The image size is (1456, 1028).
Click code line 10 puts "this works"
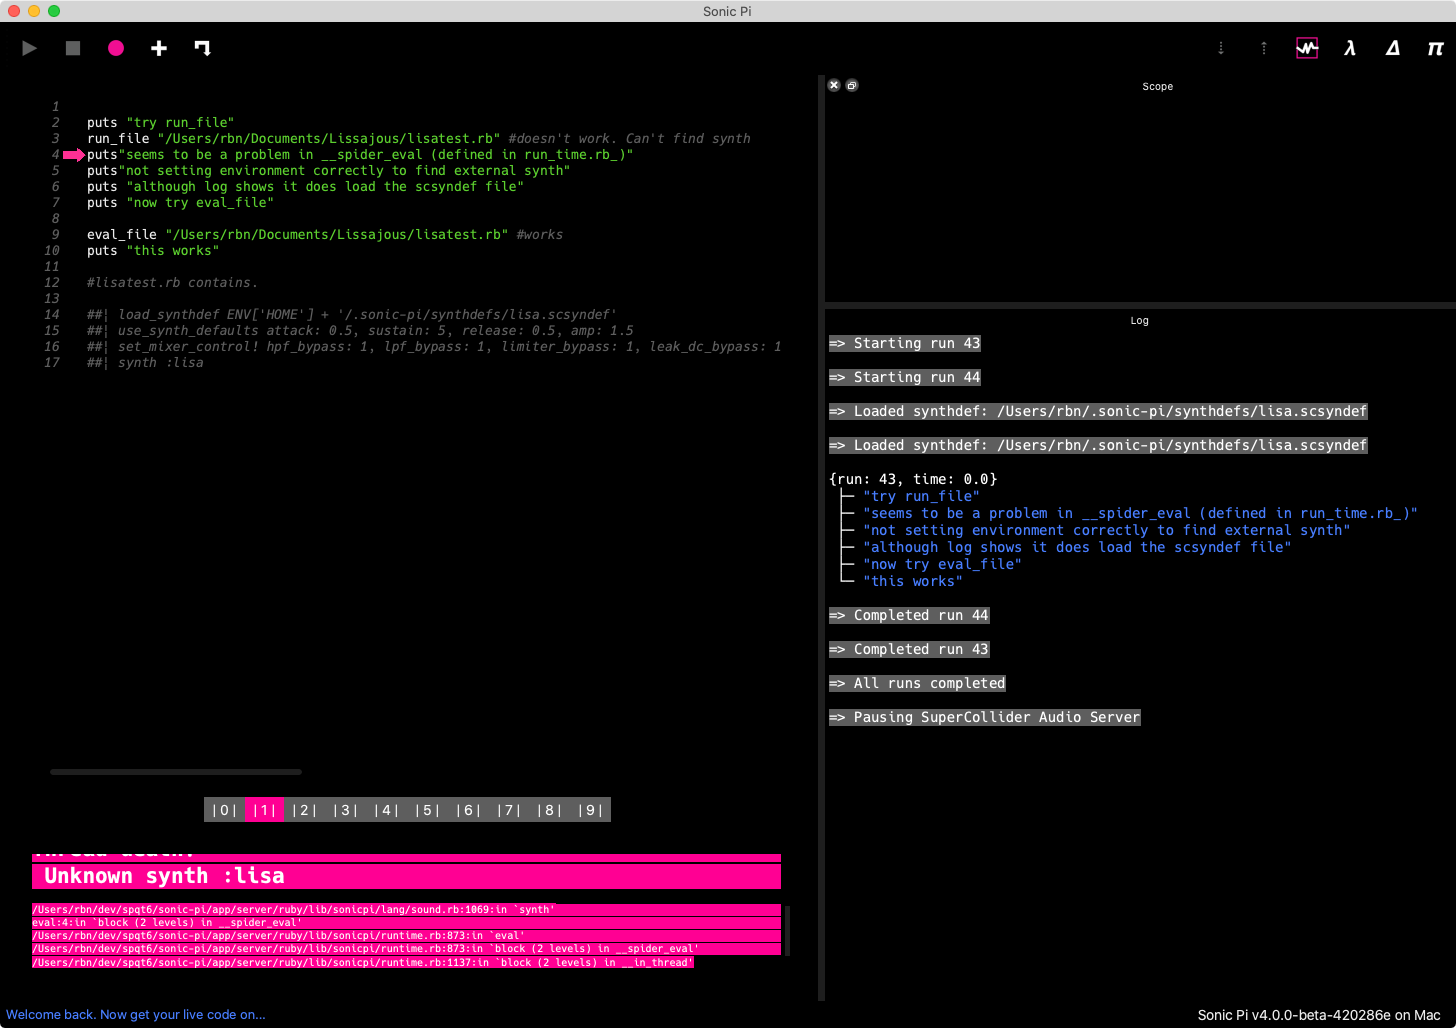point(153,251)
